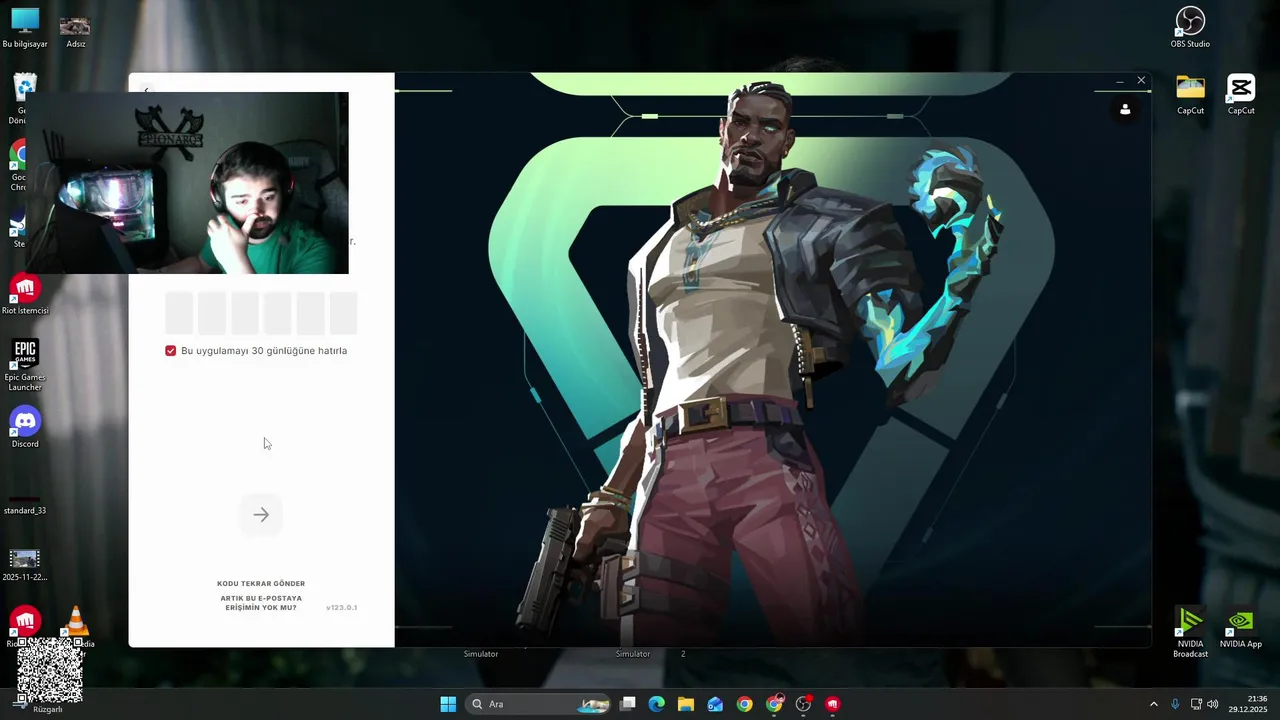The image size is (1280, 720).
Task: Select the NVIDIA App desktop icon
Action: [1240, 628]
